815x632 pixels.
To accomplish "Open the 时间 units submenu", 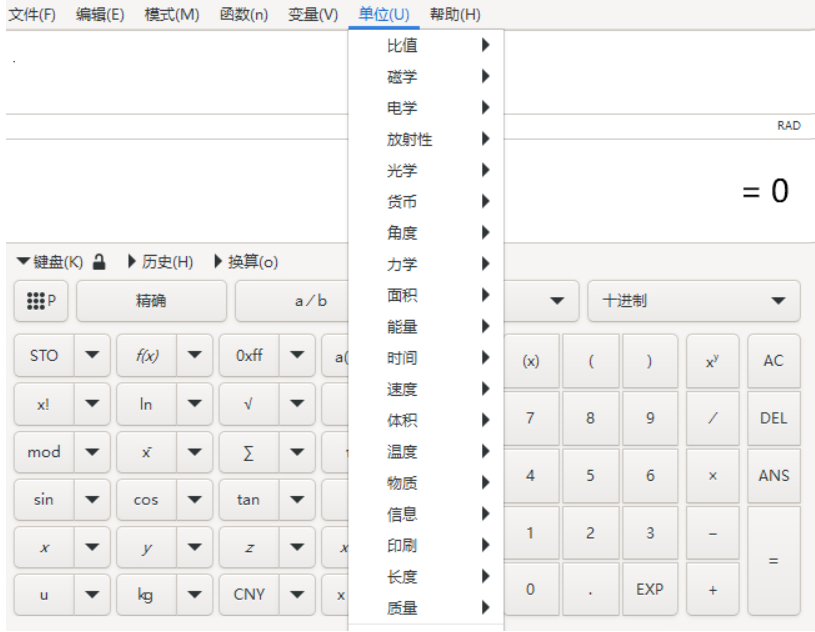I will (426, 358).
